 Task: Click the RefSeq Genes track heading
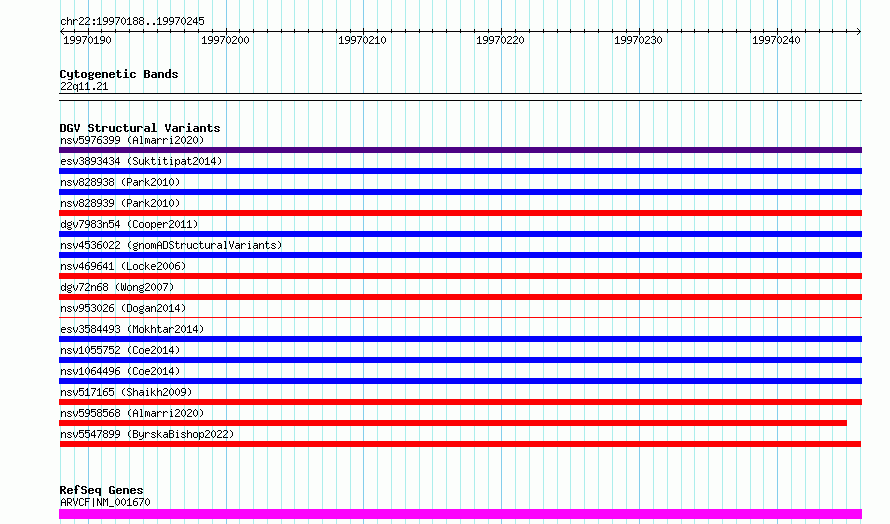click(x=102, y=490)
